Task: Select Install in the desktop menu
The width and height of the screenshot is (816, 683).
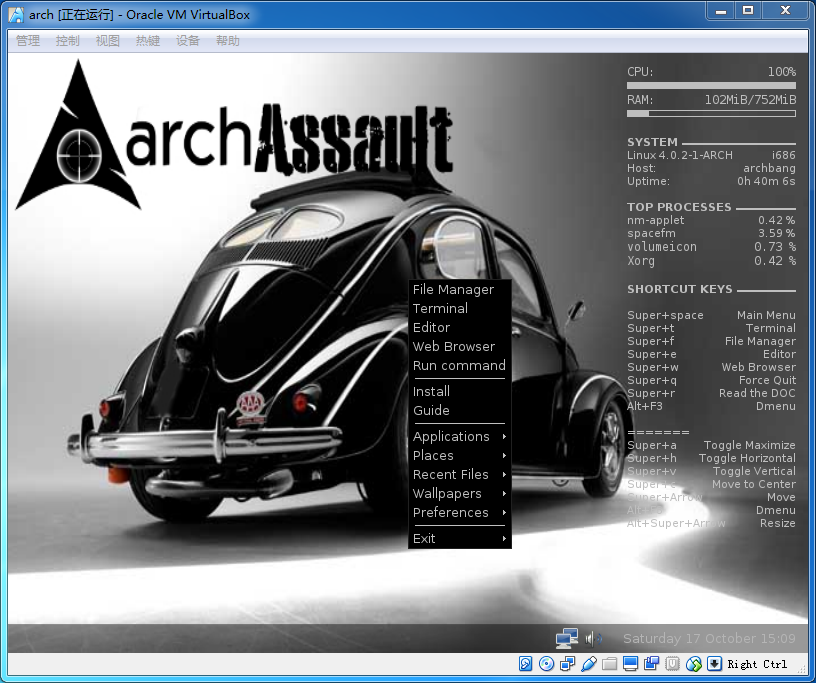Action: coord(460,391)
